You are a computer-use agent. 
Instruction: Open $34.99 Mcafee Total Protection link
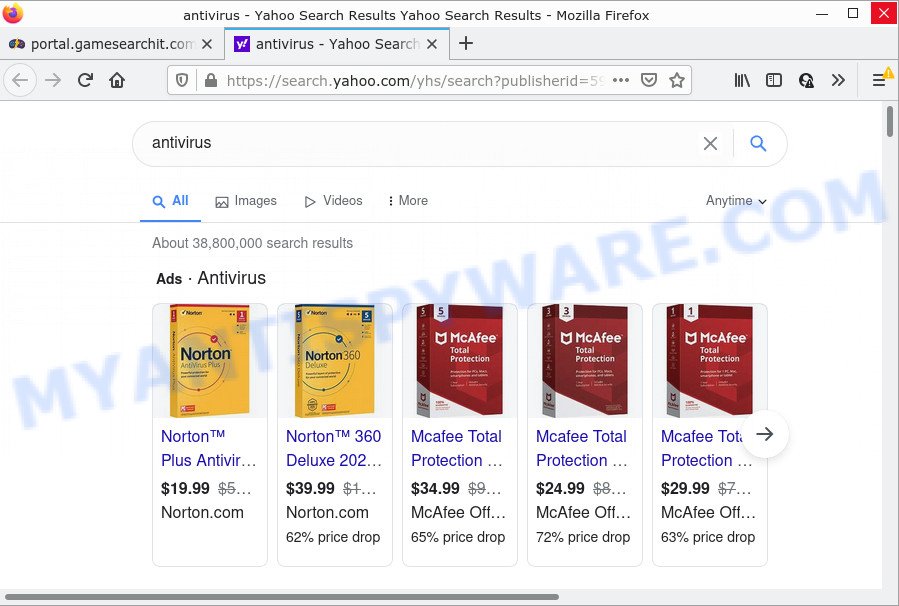(457, 448)
